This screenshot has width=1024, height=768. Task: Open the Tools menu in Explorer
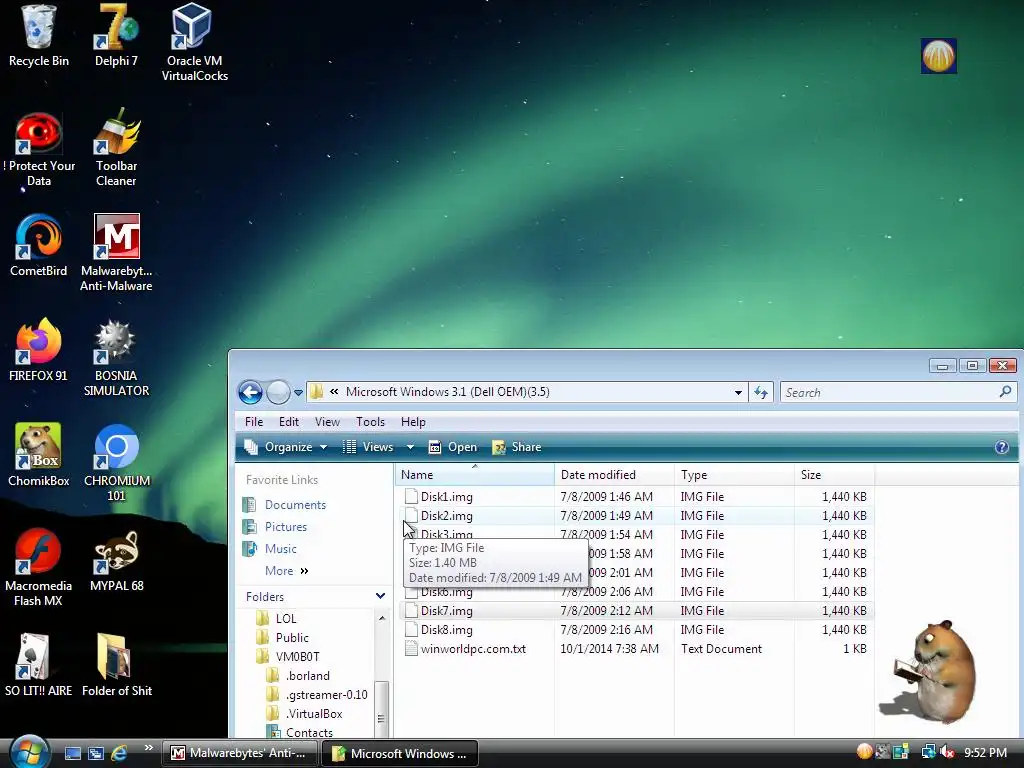click(370, 422)
